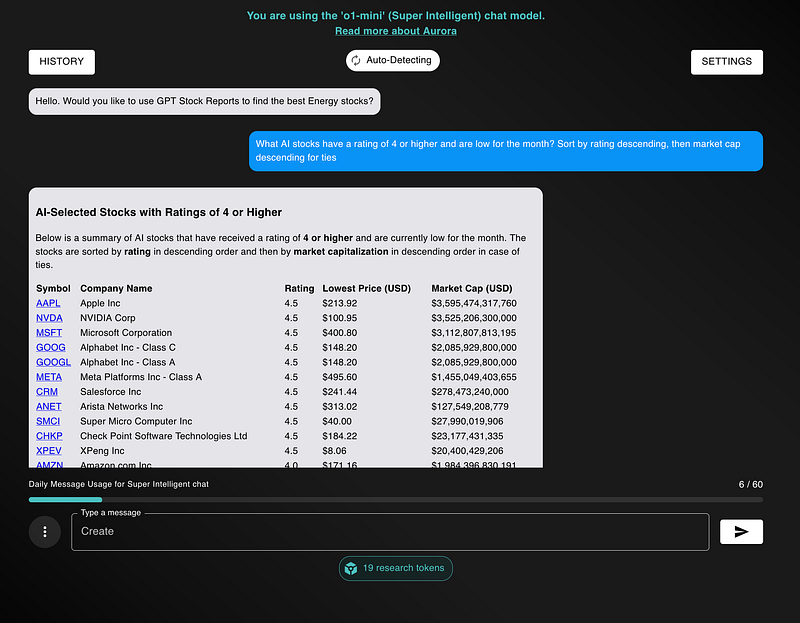
Task: Open the GOOGL stock link
Action: click(53, 362)
